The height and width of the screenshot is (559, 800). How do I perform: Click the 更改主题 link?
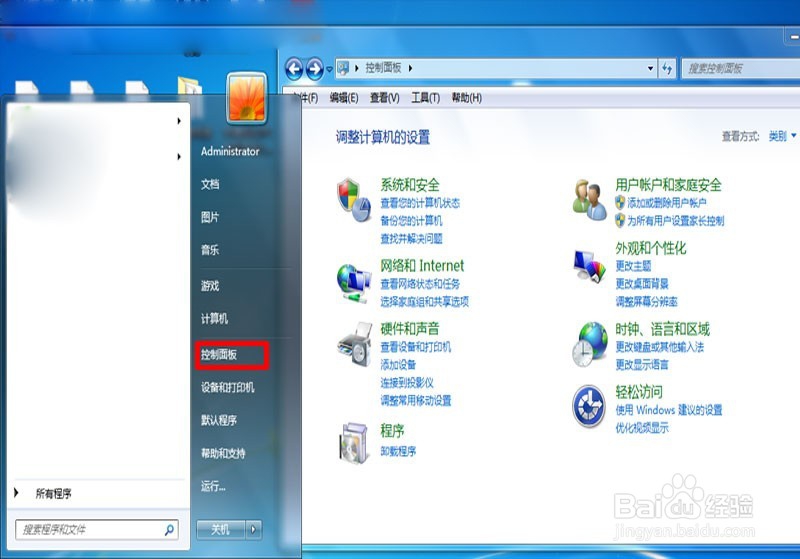[x=633, y=266]
